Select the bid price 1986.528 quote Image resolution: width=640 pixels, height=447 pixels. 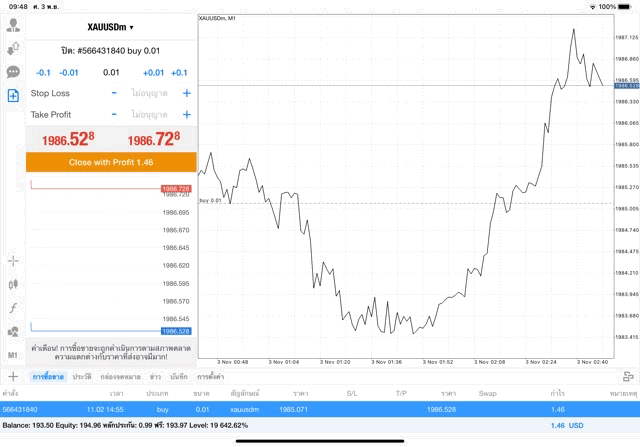(x=68, y=139)
